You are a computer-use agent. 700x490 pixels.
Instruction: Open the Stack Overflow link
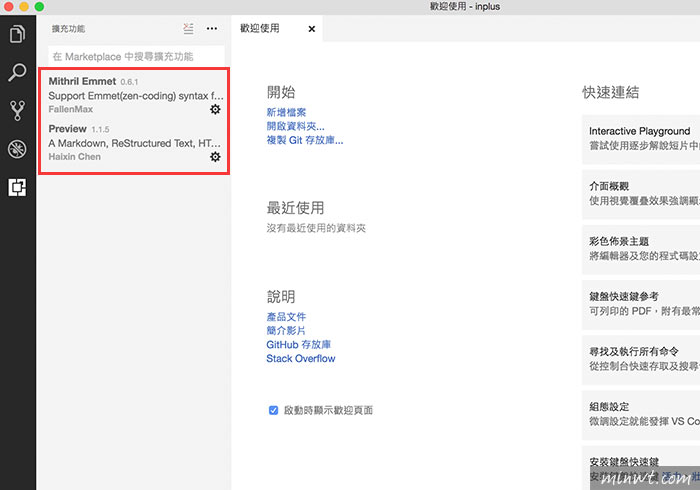(x=301, y=358)
